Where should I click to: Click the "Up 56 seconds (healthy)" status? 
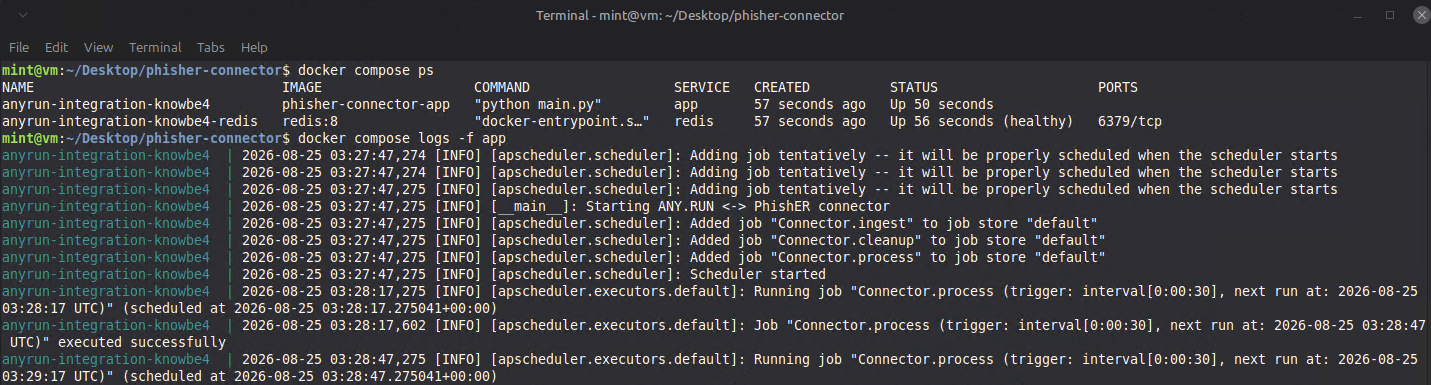tap(982, 121)
